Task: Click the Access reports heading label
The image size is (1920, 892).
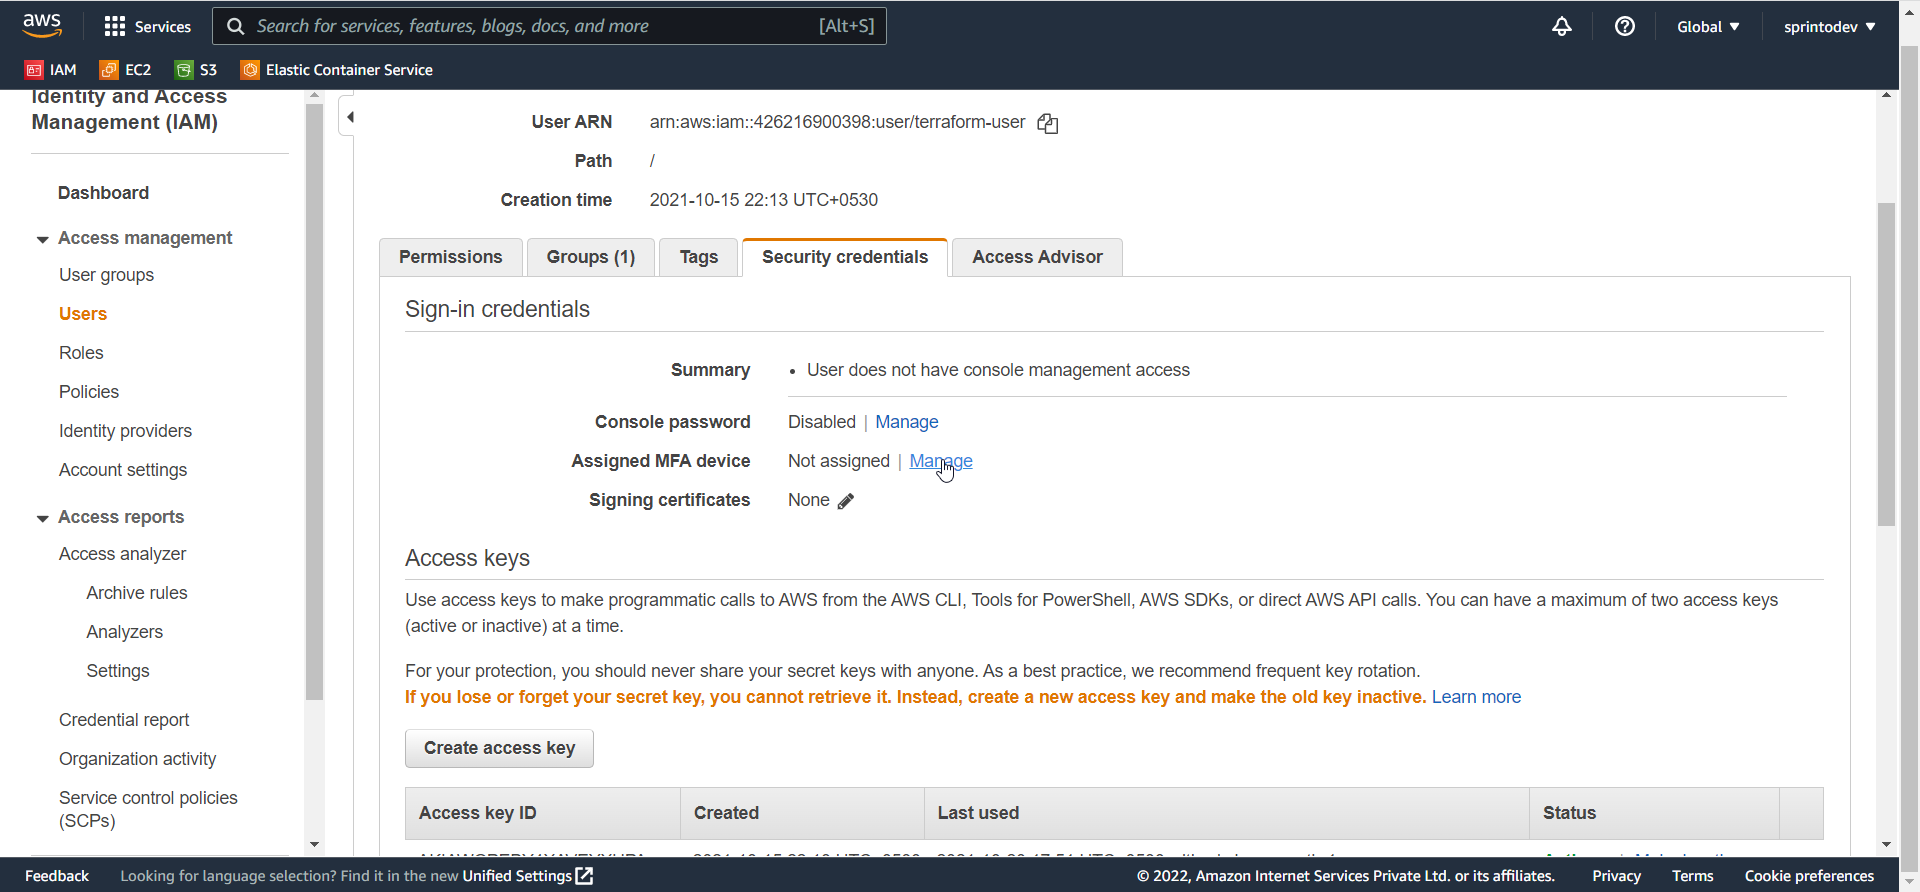Action: (x=121, y=517)
